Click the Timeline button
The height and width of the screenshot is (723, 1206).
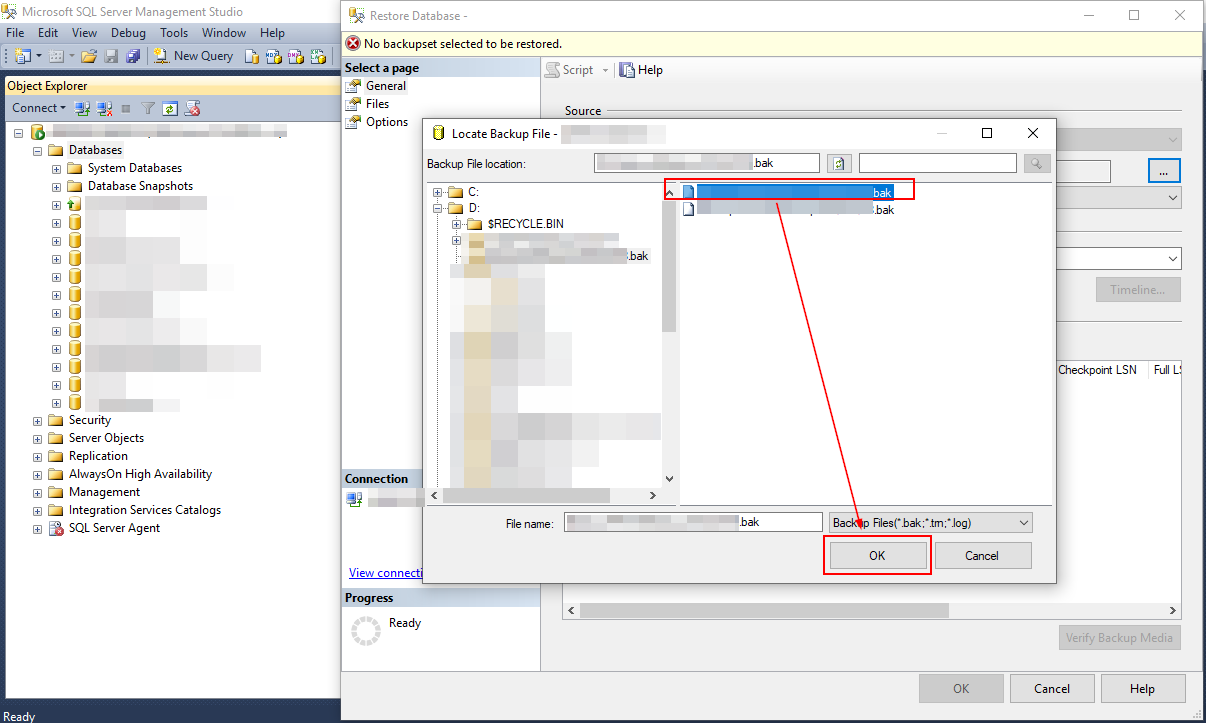click(x=1138, y=290)
